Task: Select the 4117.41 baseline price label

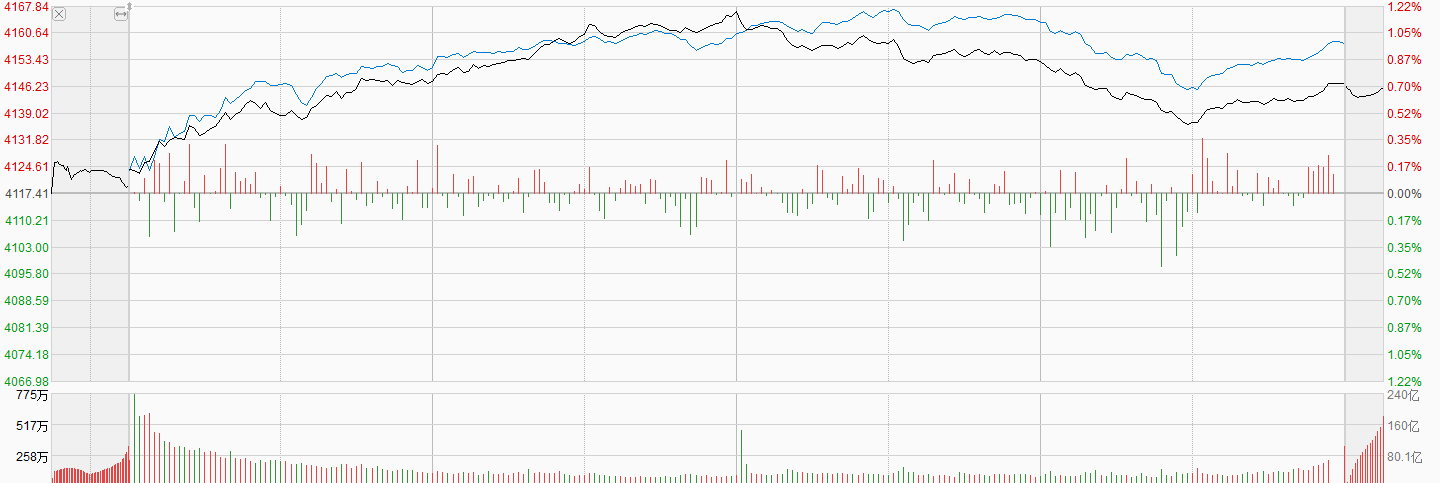Action: 25,194
